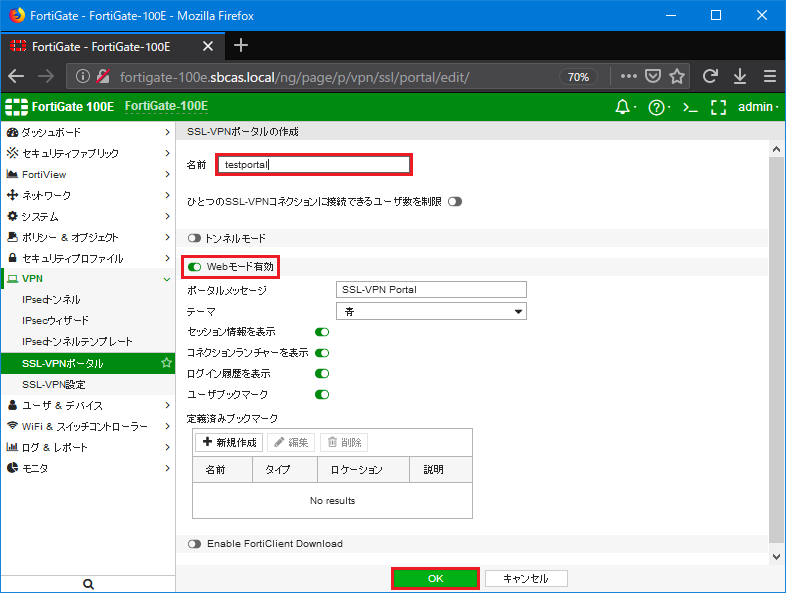The width and height of the screenshot is (786, 593).
Task: Collapse the VPN menu chevron
Action: (167, 279)
